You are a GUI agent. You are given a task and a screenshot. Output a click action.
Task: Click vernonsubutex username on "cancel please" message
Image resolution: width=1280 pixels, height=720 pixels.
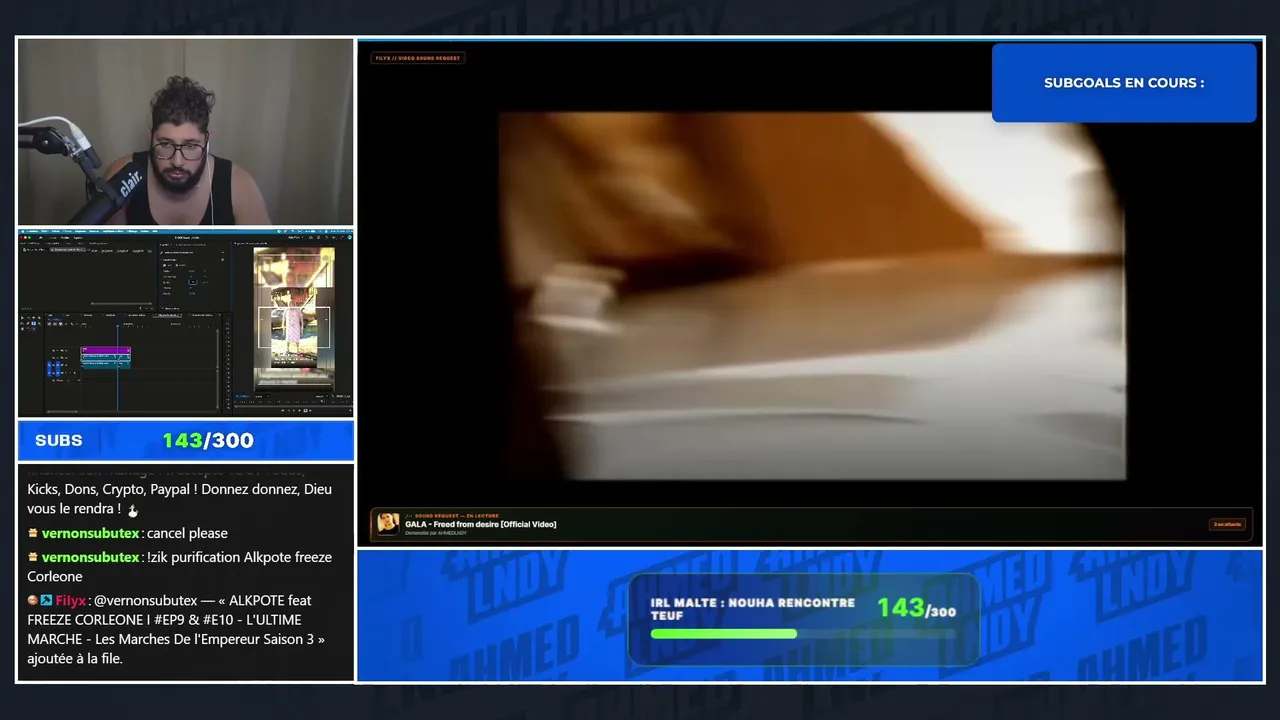click(90, 533)
